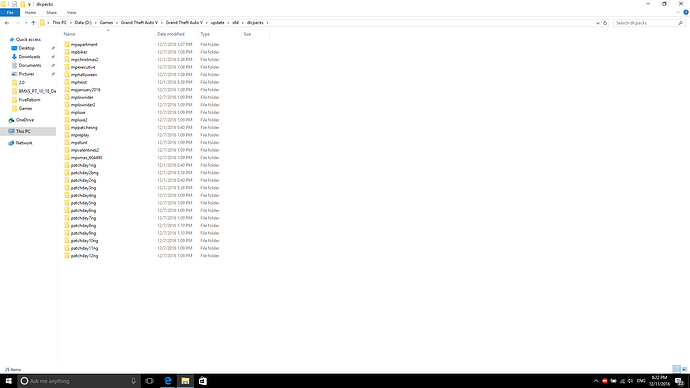690x388 pixels.
Task: Switch to Details view layout icon
Action: pos(676,369)
